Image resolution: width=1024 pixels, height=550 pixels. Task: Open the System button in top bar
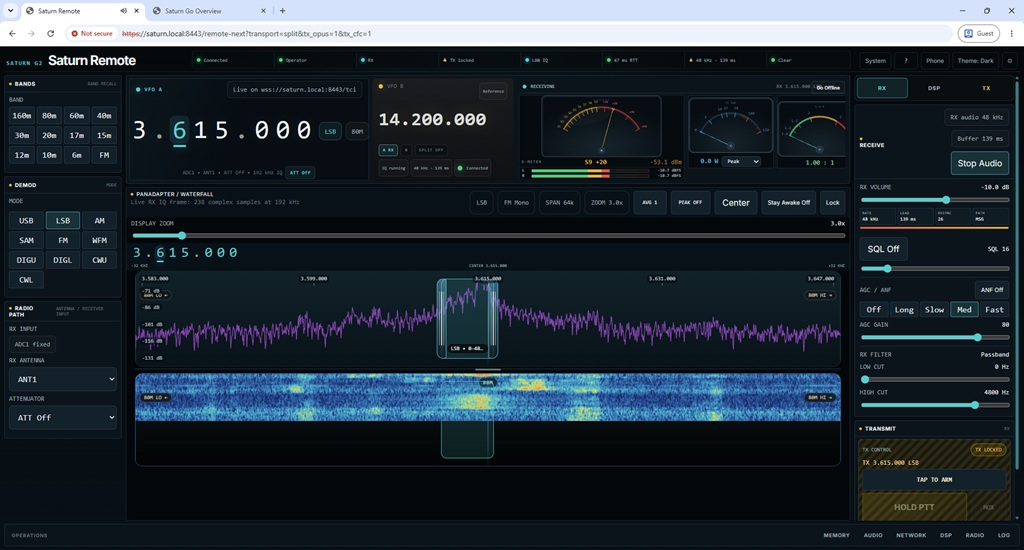coord(875,61)
